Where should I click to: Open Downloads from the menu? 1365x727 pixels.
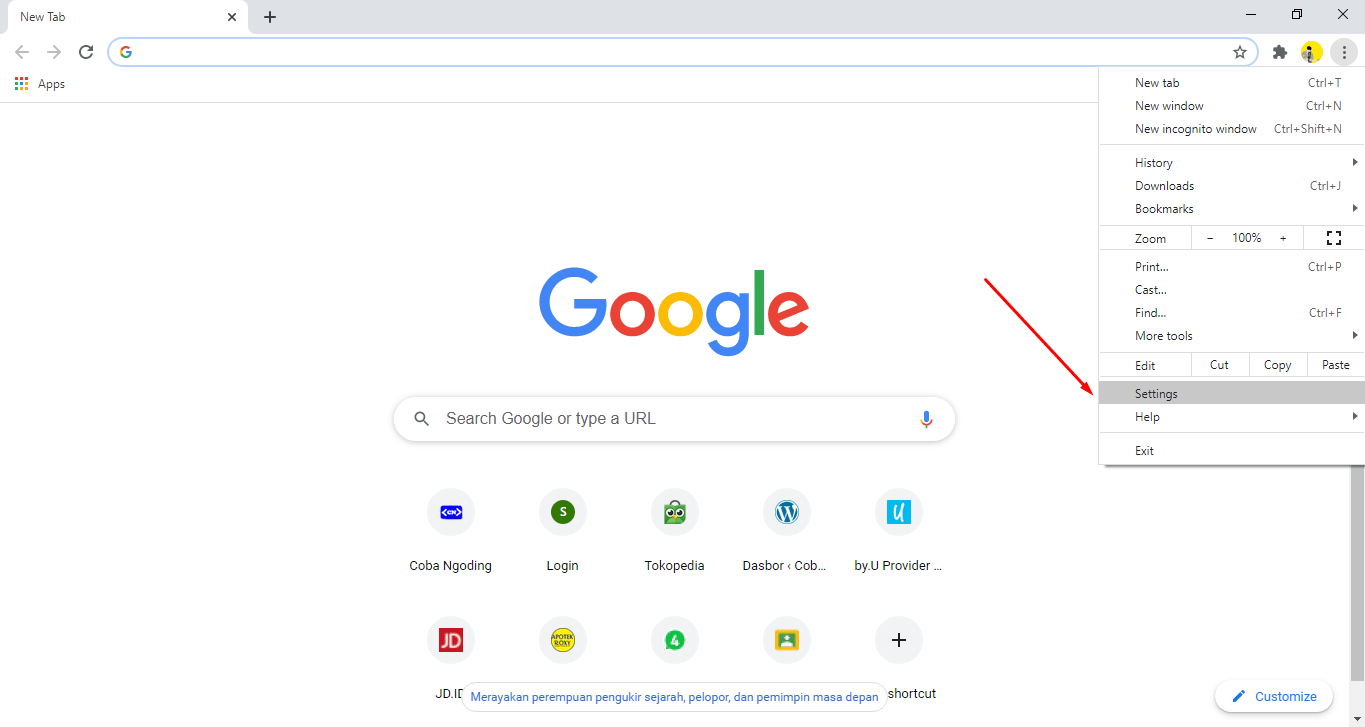[1231, 186]
